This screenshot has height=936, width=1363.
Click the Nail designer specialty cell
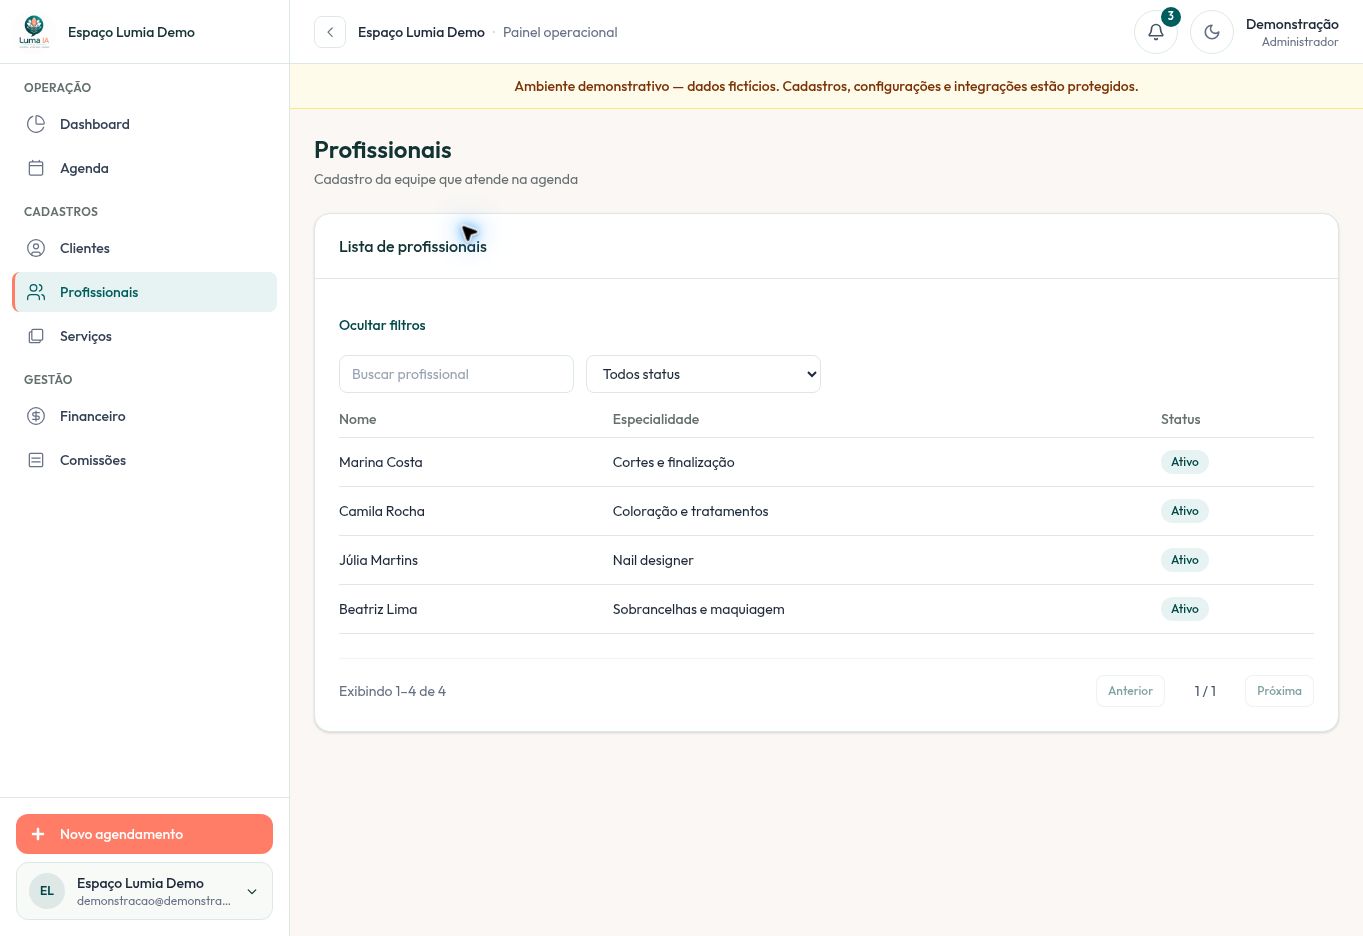coord(653,560)
